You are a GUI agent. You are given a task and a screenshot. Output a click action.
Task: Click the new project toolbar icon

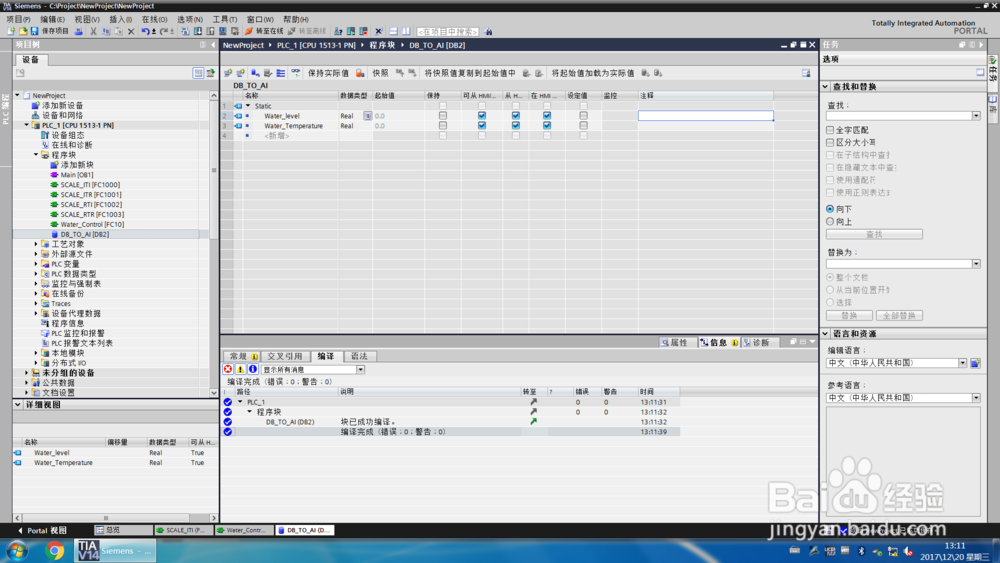coord(11,31)
